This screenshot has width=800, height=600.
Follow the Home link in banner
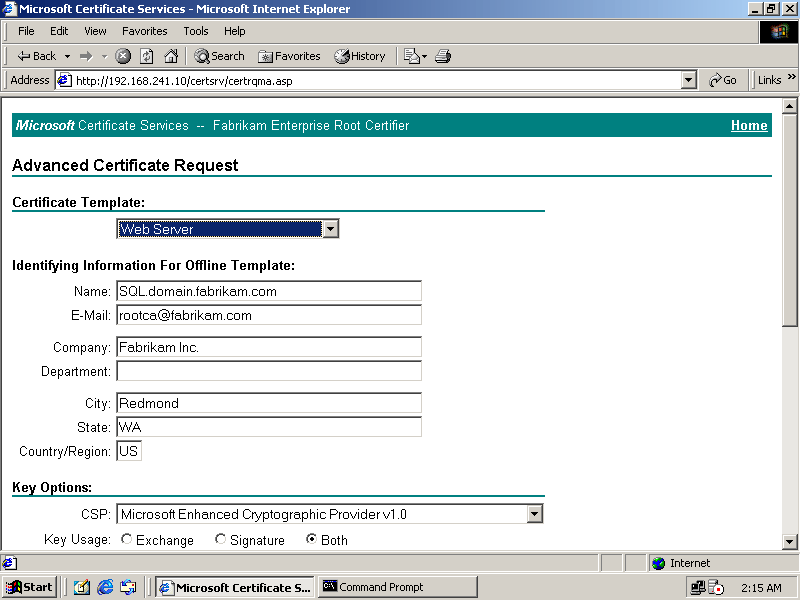click(x=749, y=126)
